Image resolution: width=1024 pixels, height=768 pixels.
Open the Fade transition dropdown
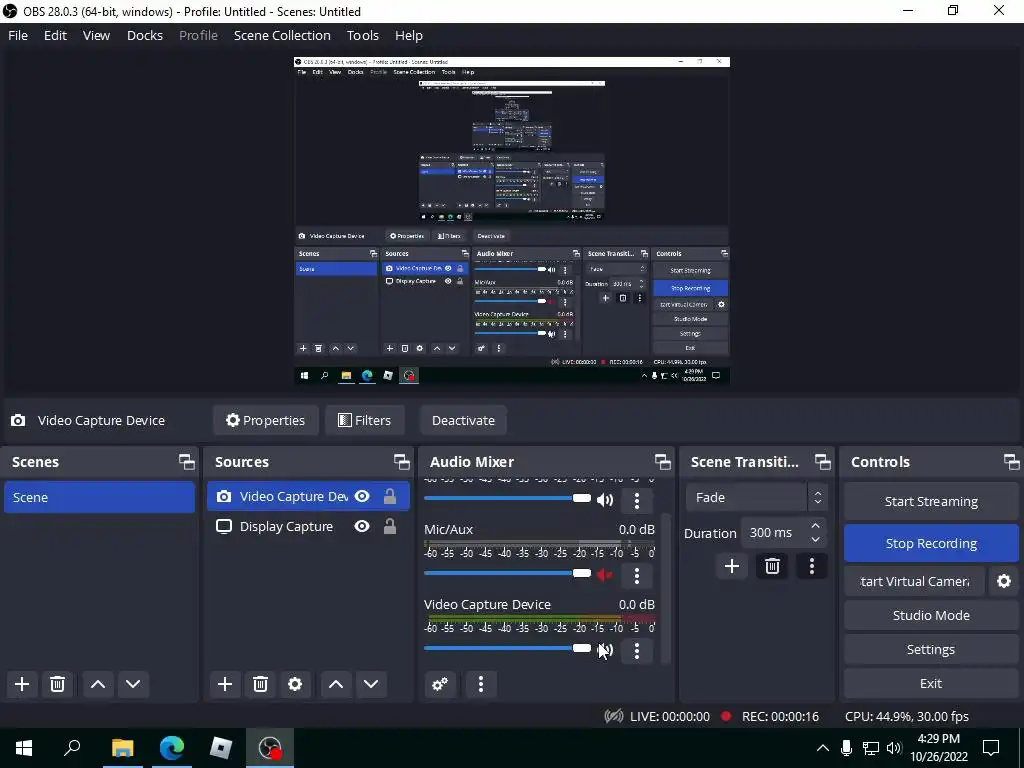click(756, 498)
